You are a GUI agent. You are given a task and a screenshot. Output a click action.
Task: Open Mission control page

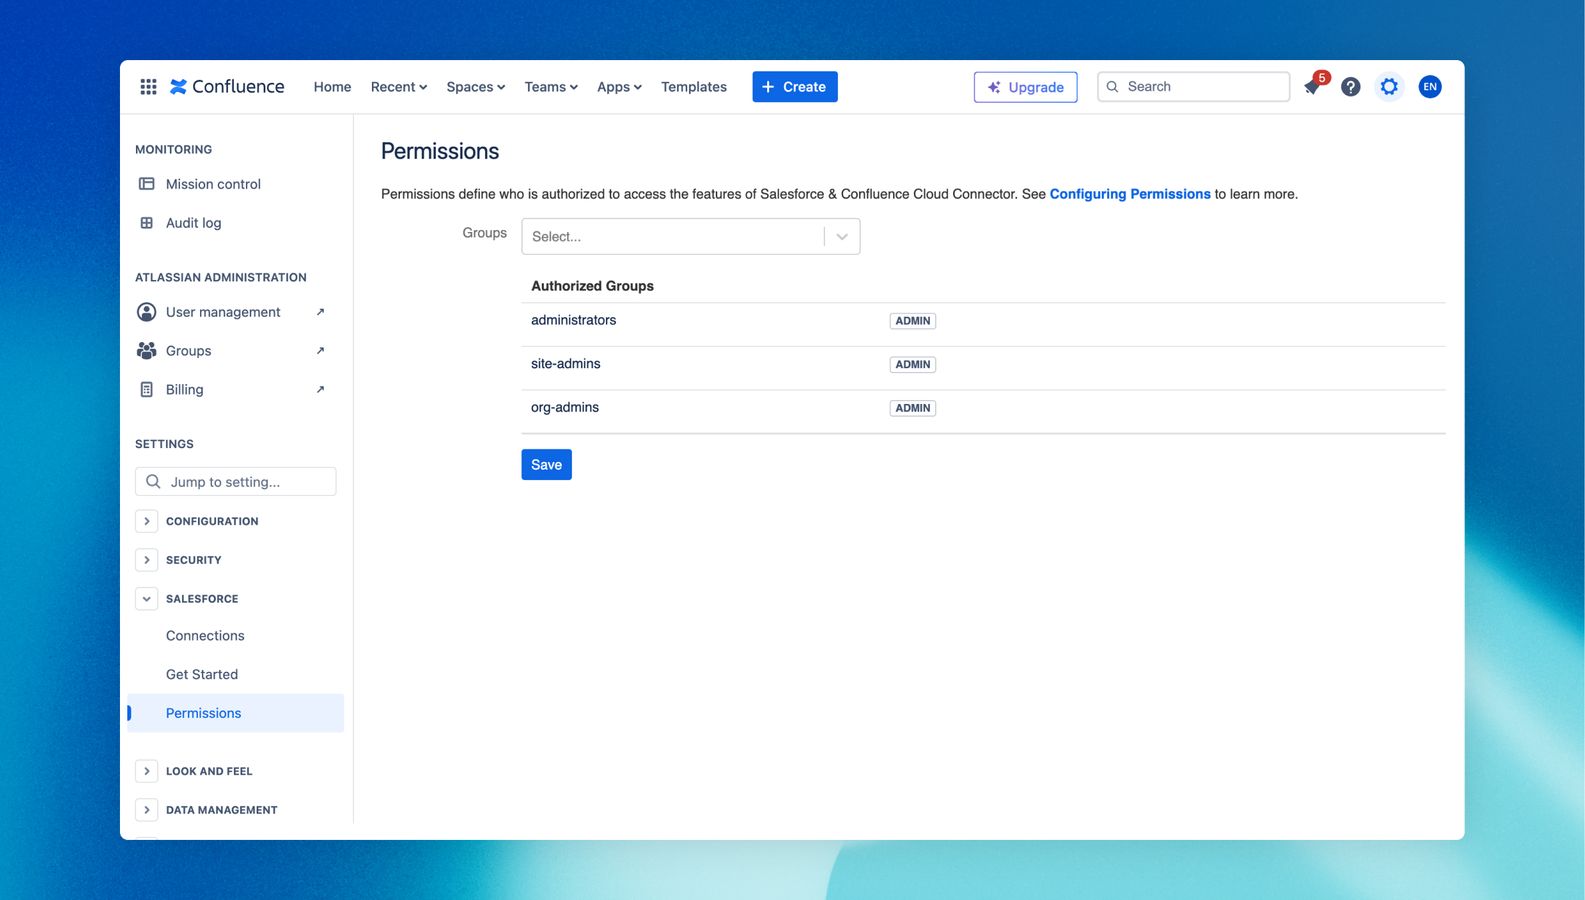coord(213,184)
